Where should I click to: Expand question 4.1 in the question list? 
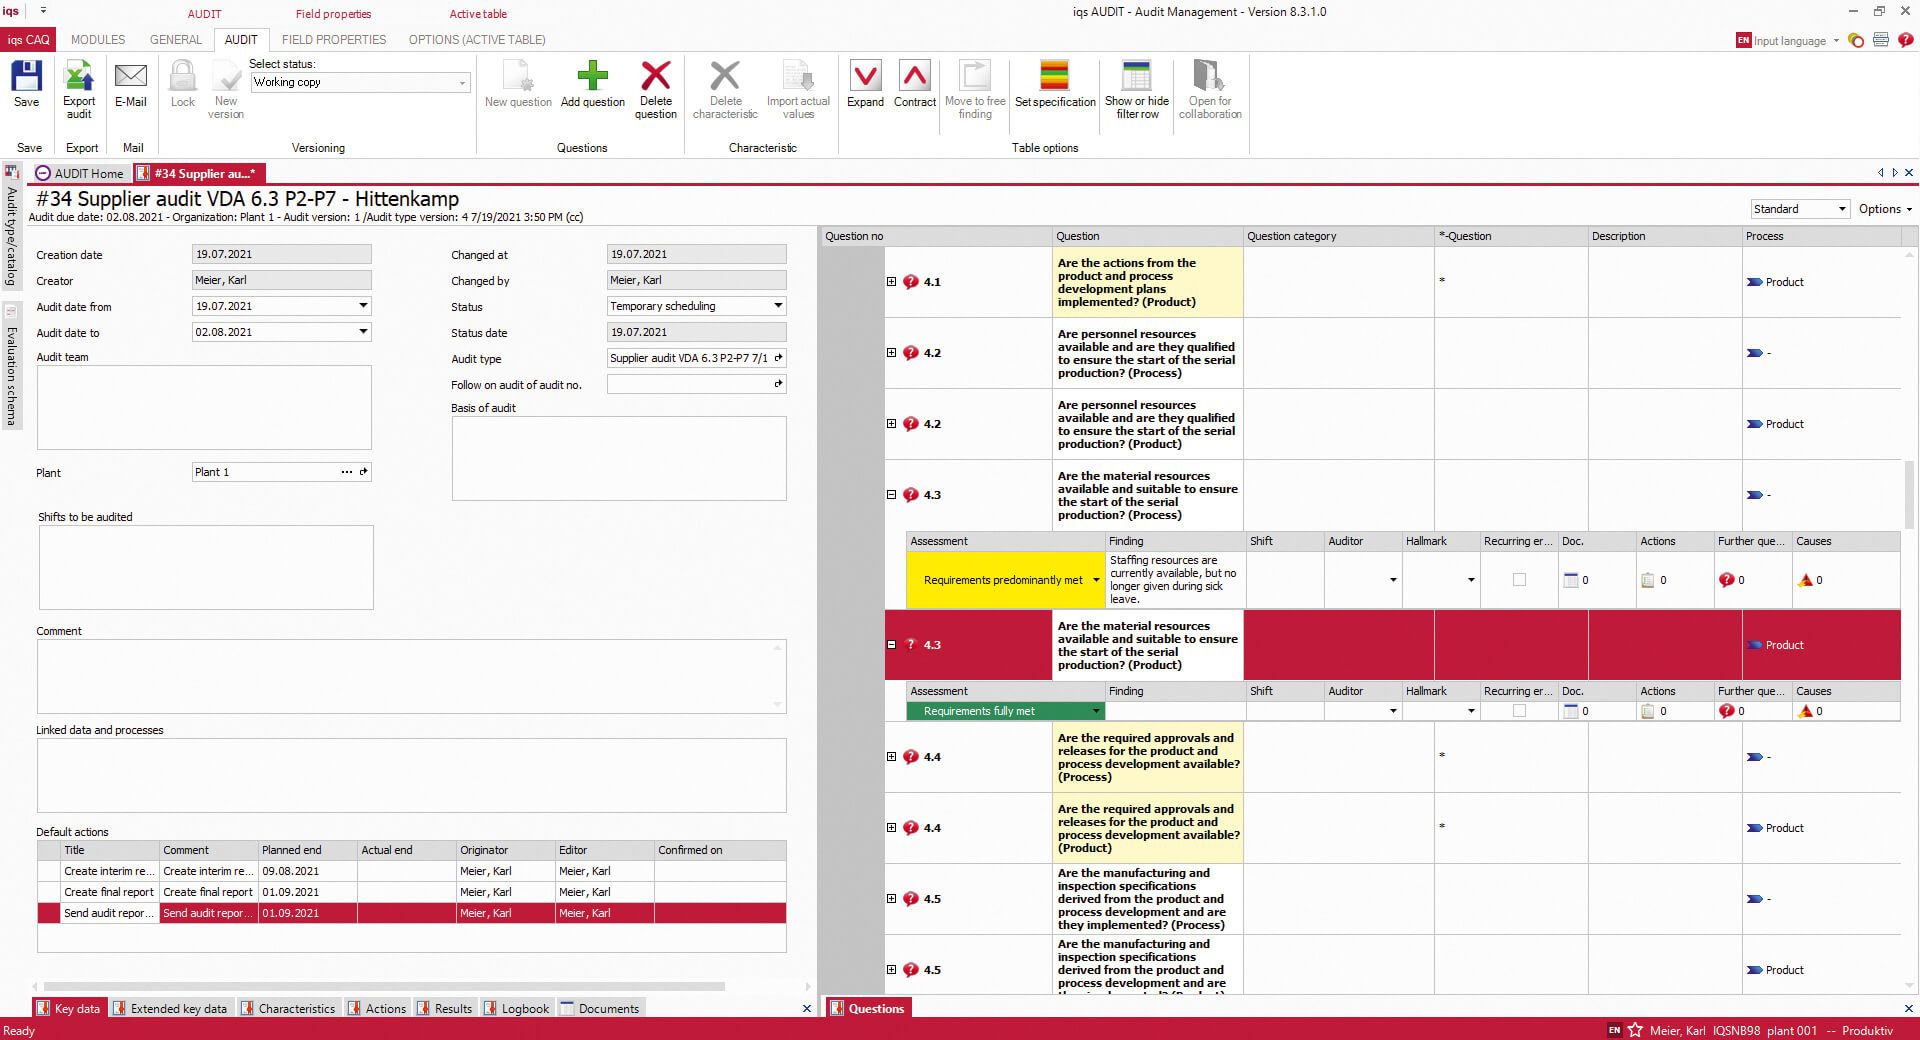point(891,282)
